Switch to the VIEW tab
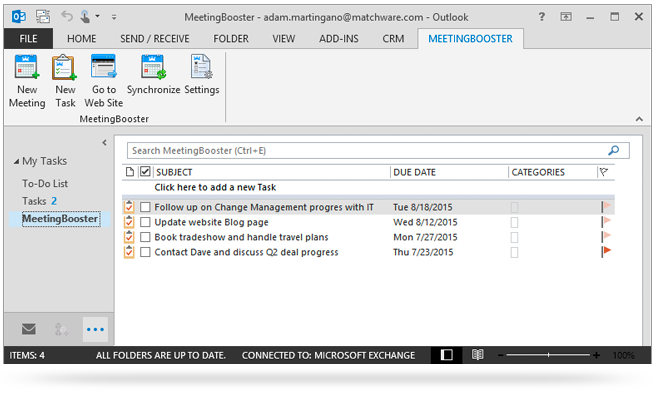Screen dimensions: 654x401 coord(284,39)
